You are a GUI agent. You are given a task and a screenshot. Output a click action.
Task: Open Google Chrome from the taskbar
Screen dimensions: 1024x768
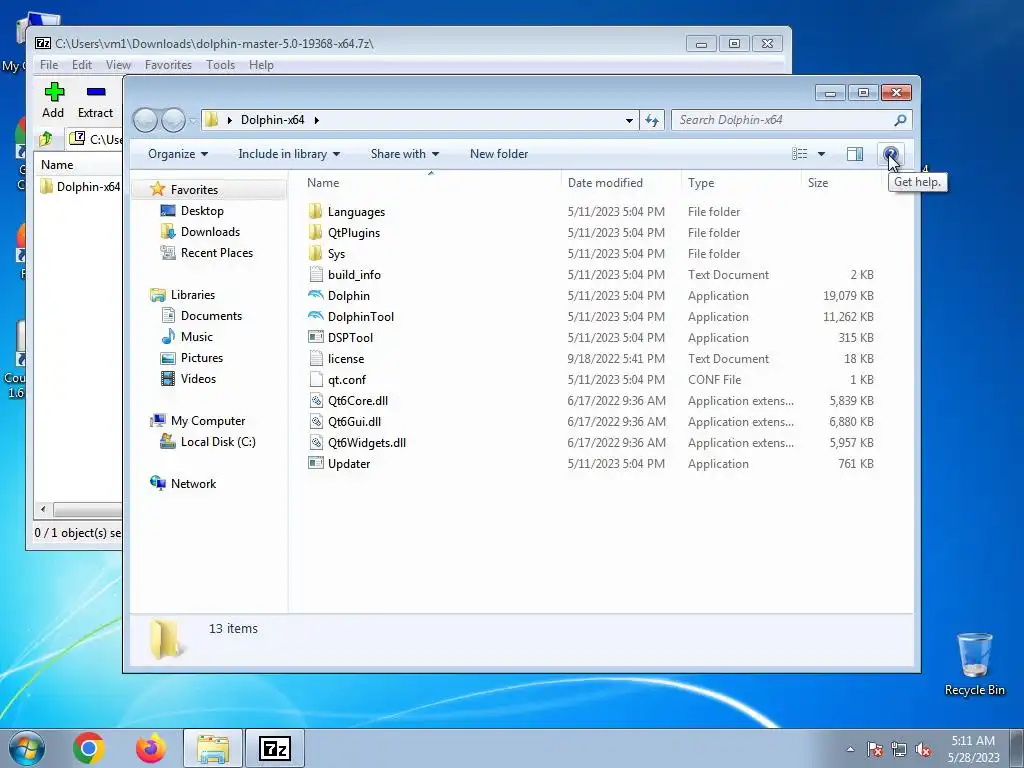89,748
